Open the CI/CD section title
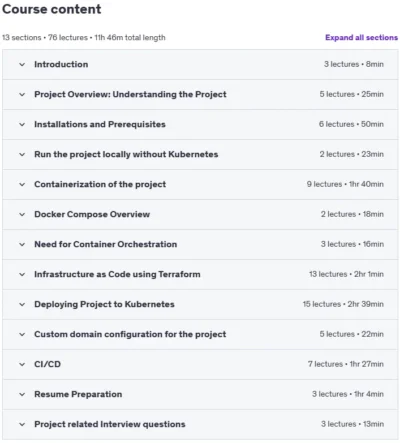This screenshot has width=400, height=443. [x=47, y=364]
